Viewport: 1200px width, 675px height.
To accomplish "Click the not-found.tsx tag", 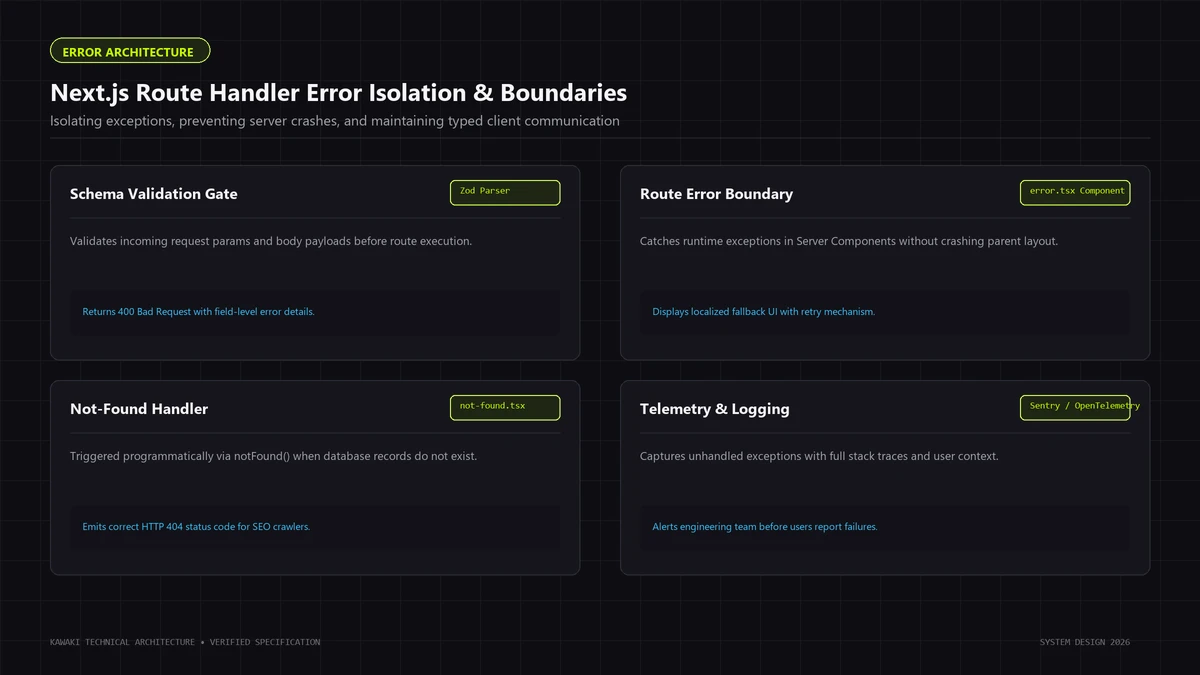I will click(505, 407).
